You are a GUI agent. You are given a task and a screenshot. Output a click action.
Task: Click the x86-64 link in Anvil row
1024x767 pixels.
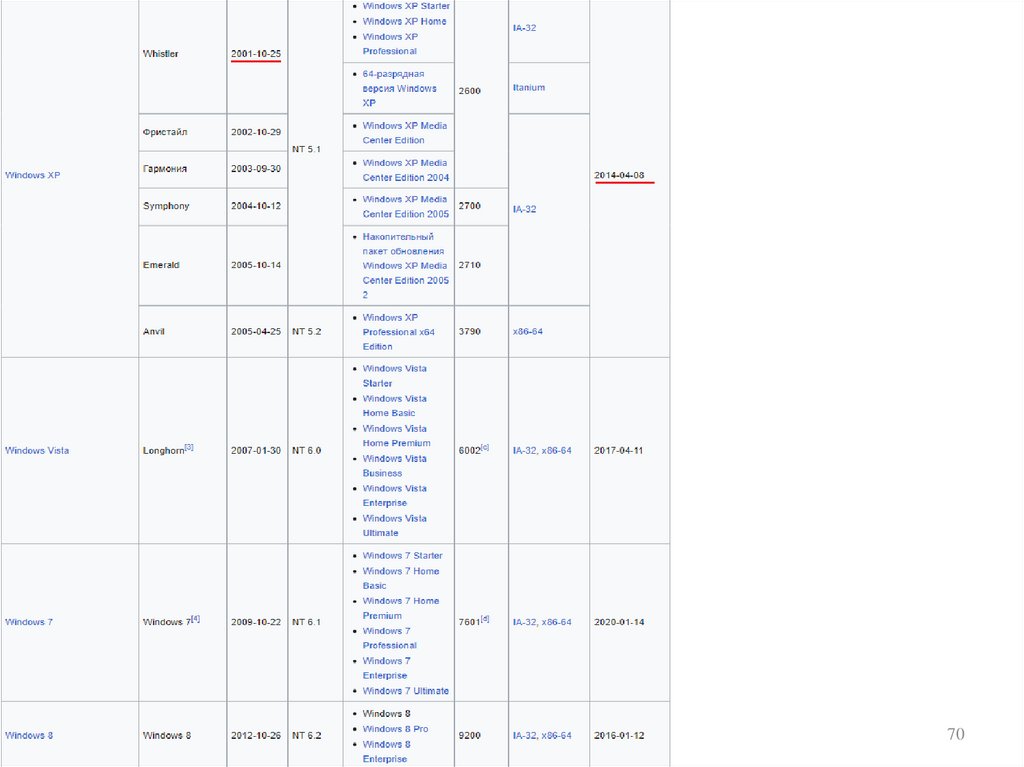pos(528,331)
